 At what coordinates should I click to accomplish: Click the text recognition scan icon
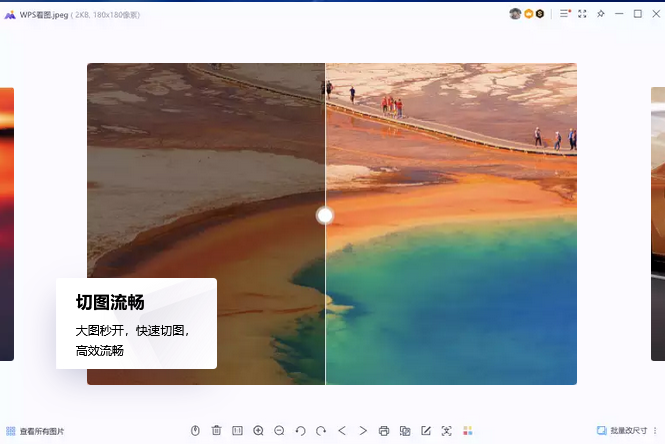point(446,431)
